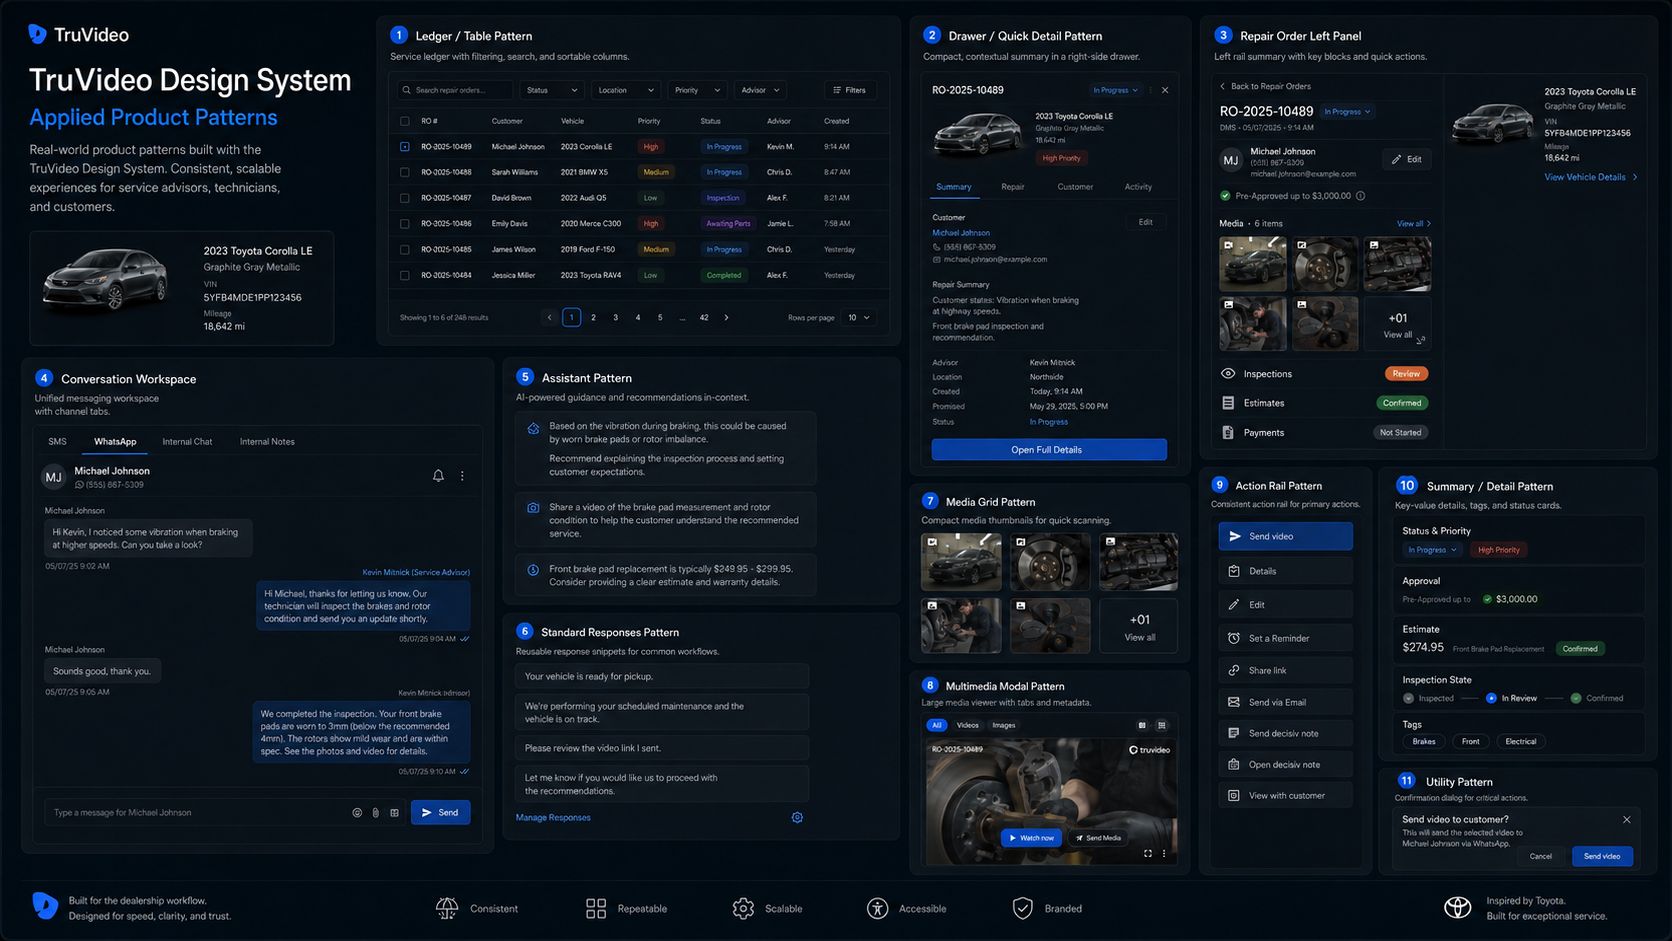The height and width of the screenshot is (941, 1672).
Task: Open the Location filter dropdown
Action: click(x=625, y=90)
